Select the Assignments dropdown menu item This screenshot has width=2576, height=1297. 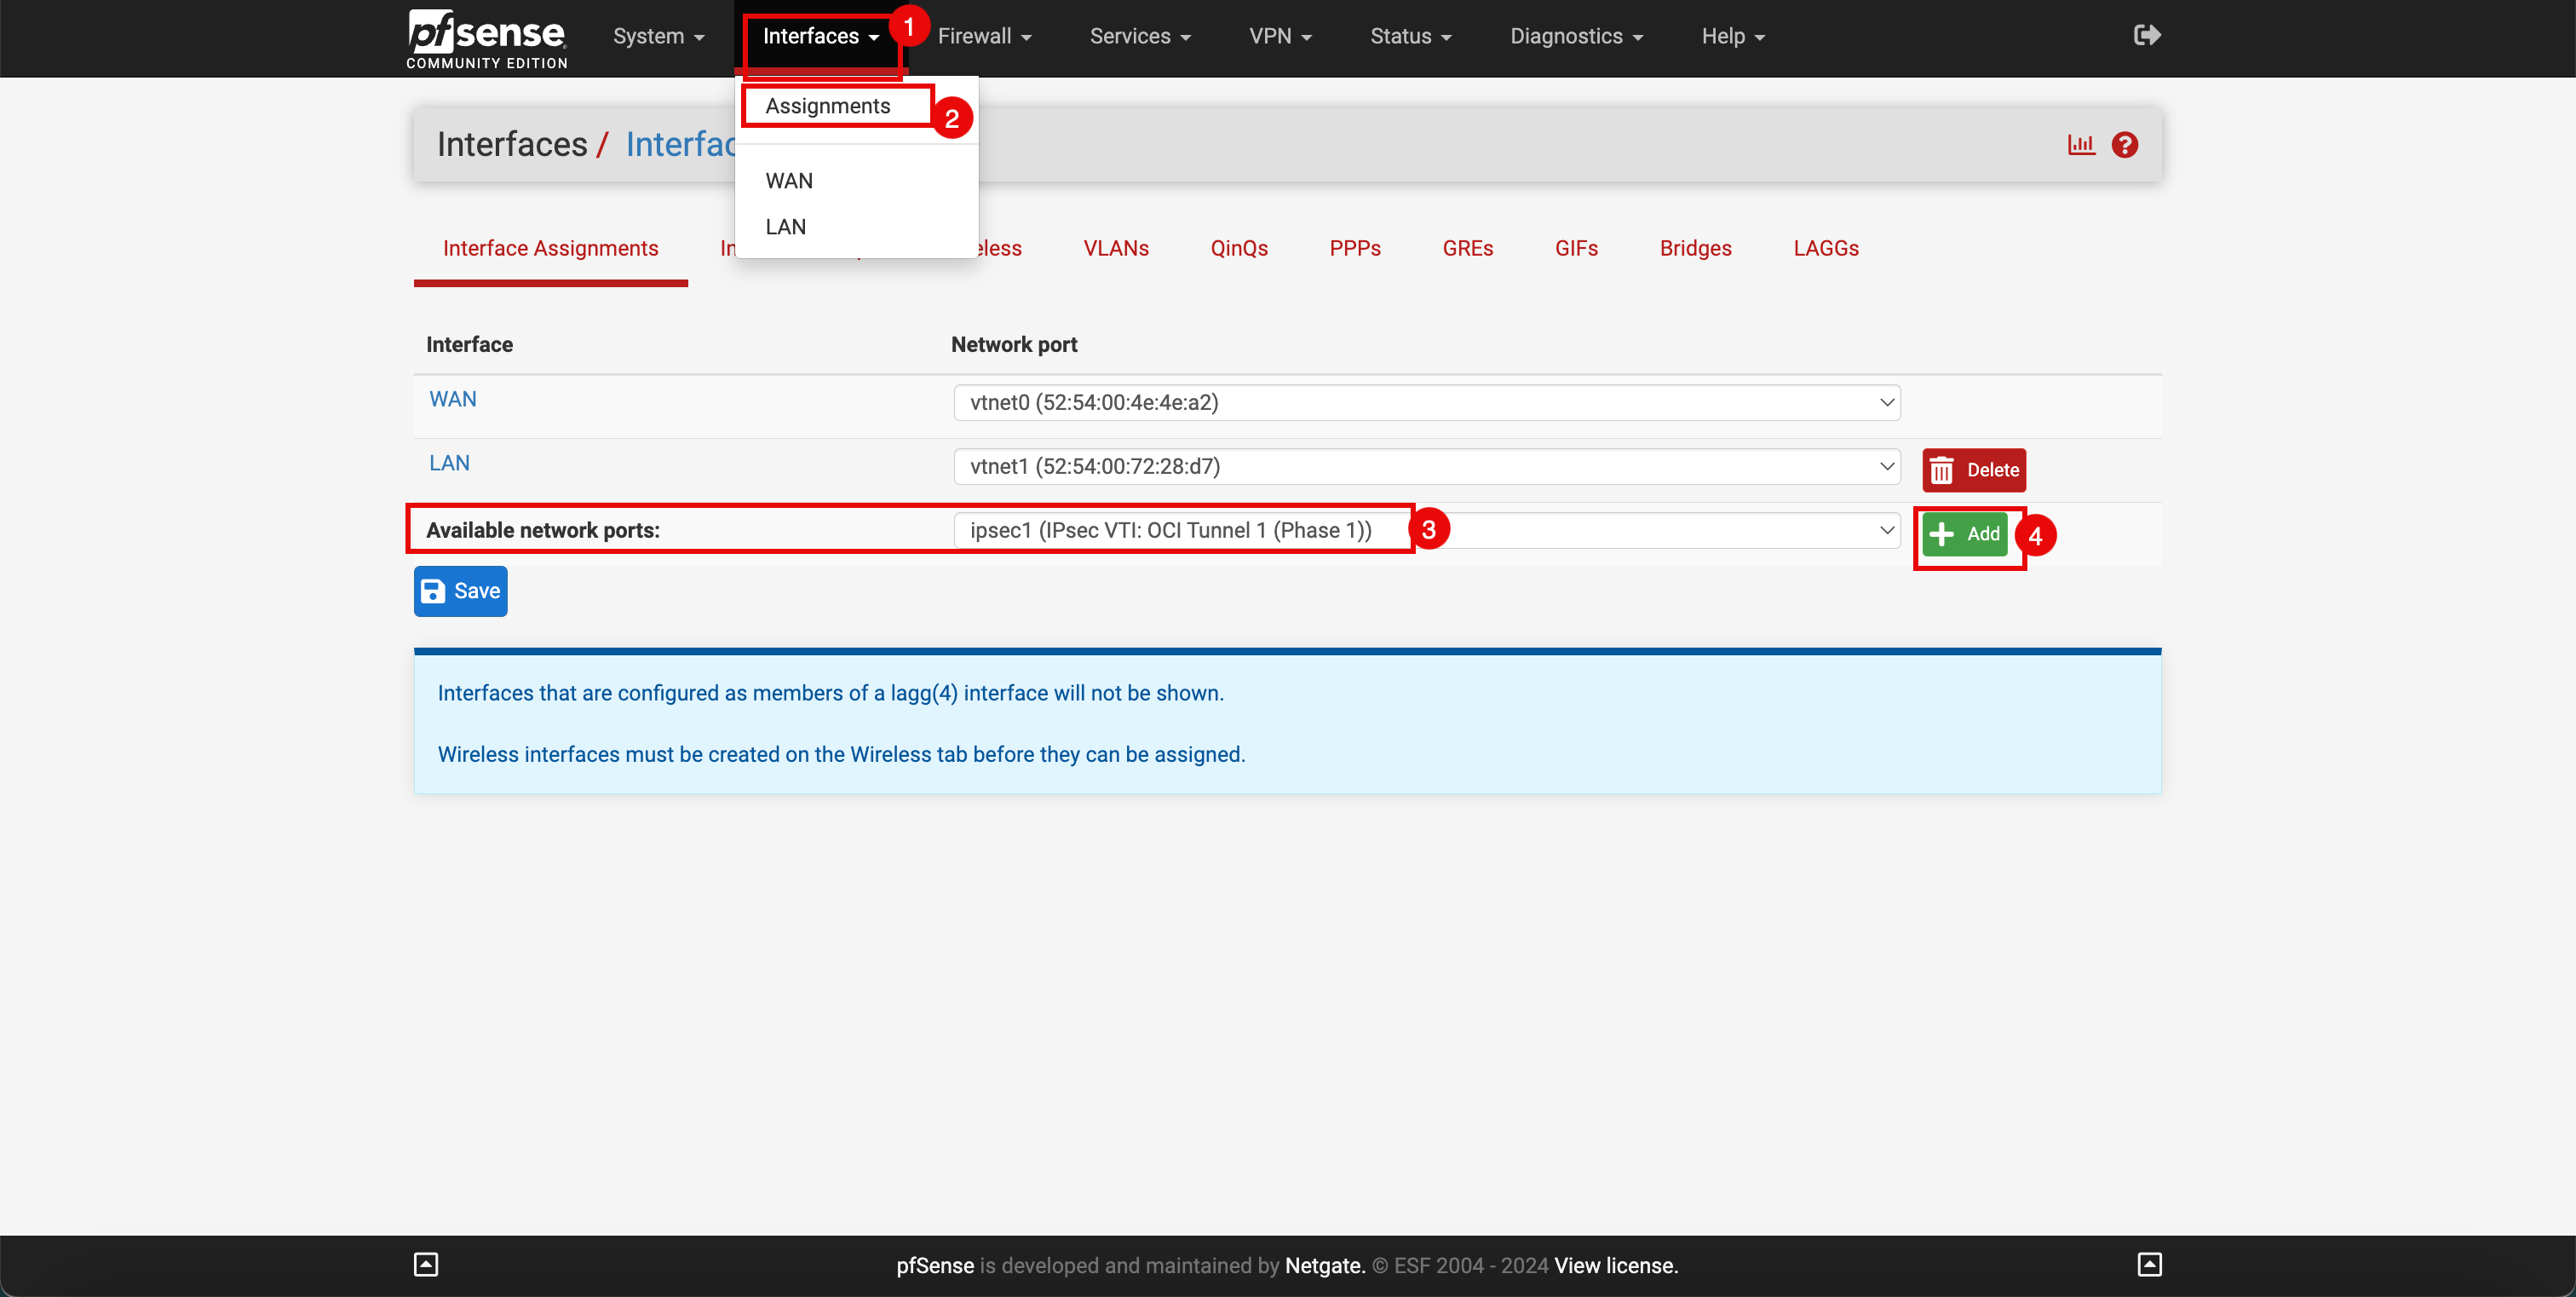pyautogui.click(x=828, y=104)
